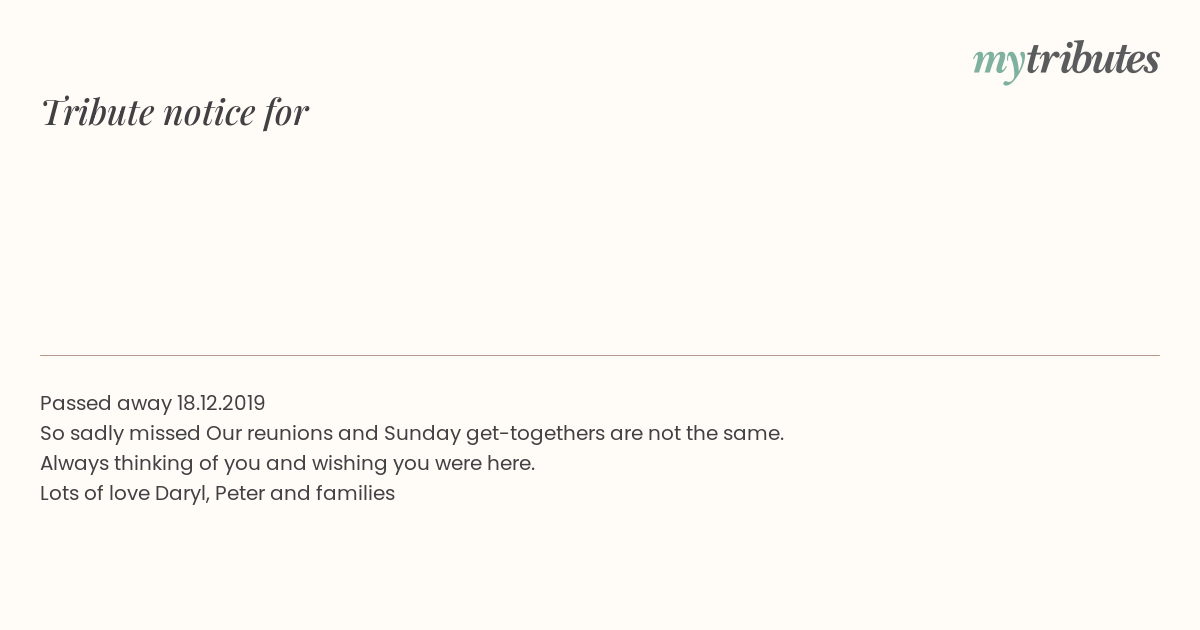Click the "get-togethers" word
This screenshot has width=1200, height=630.
tap(535, 434)
